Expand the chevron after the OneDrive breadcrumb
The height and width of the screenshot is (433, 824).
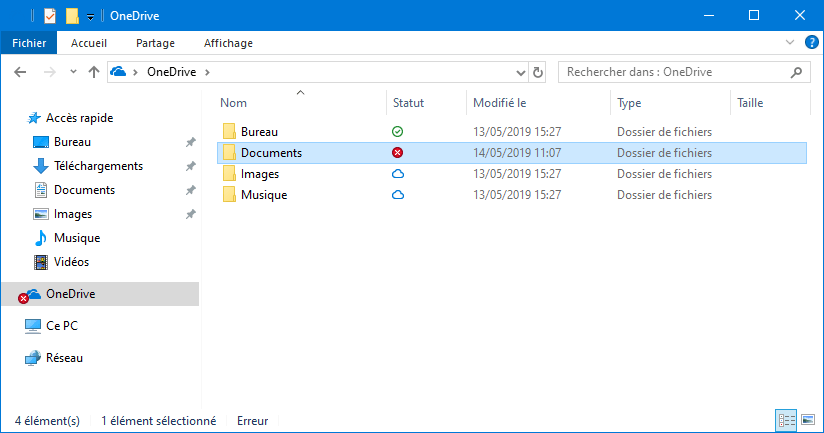(x=207, y=72)
